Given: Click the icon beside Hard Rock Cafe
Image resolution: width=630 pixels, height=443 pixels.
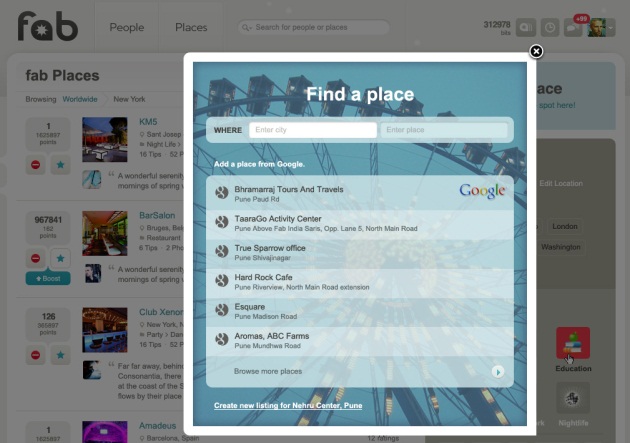Looking at the screenshot, I should click(x=221, y=281).
